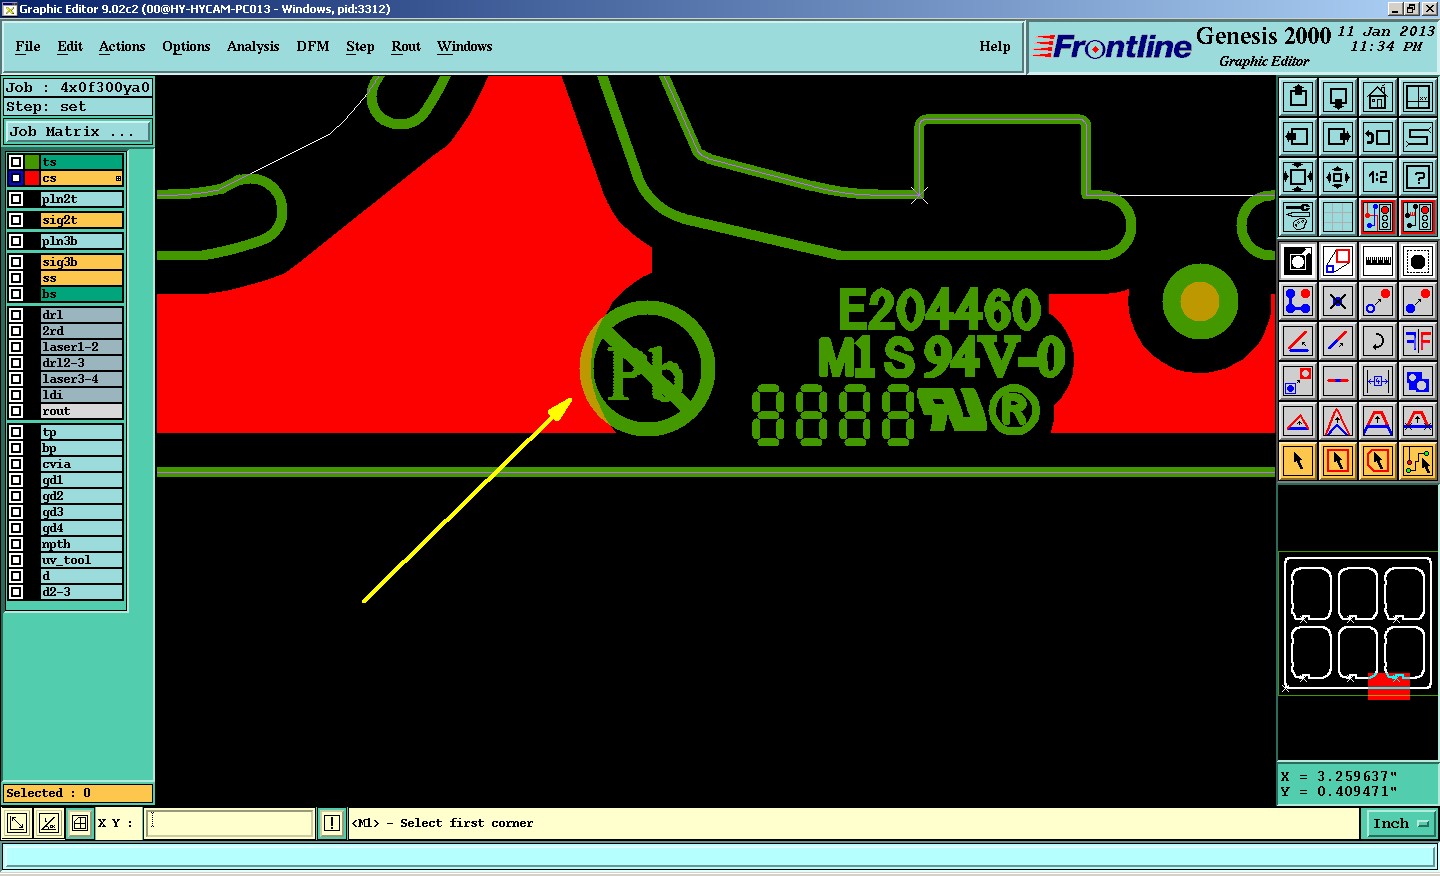Toggle visibility checkbox for layer rout

pyautogui.click(x=16, y=411)
